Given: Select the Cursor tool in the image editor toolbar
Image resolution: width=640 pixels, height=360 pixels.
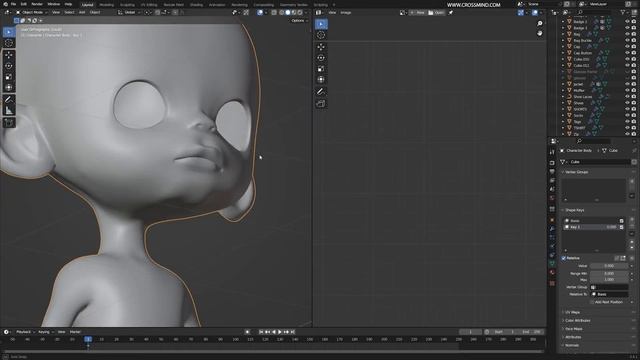Looking at the screenshot, I should coord(321,35).
